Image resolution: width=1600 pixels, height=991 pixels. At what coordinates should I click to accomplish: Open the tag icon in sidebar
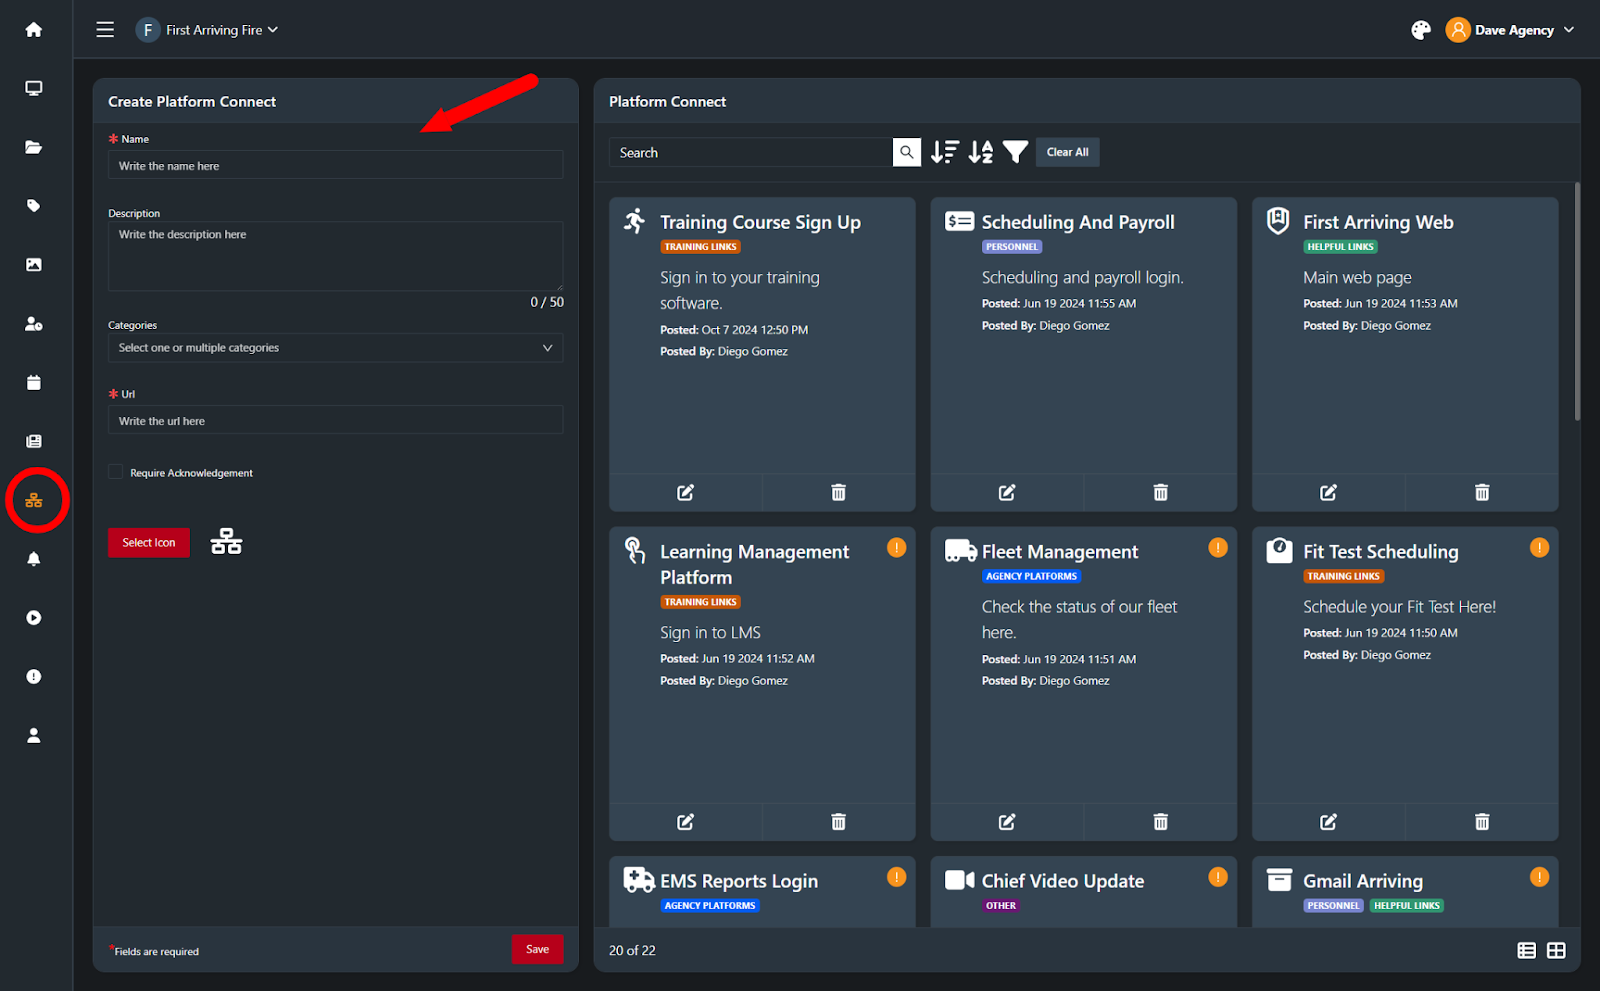coord(33,206)
